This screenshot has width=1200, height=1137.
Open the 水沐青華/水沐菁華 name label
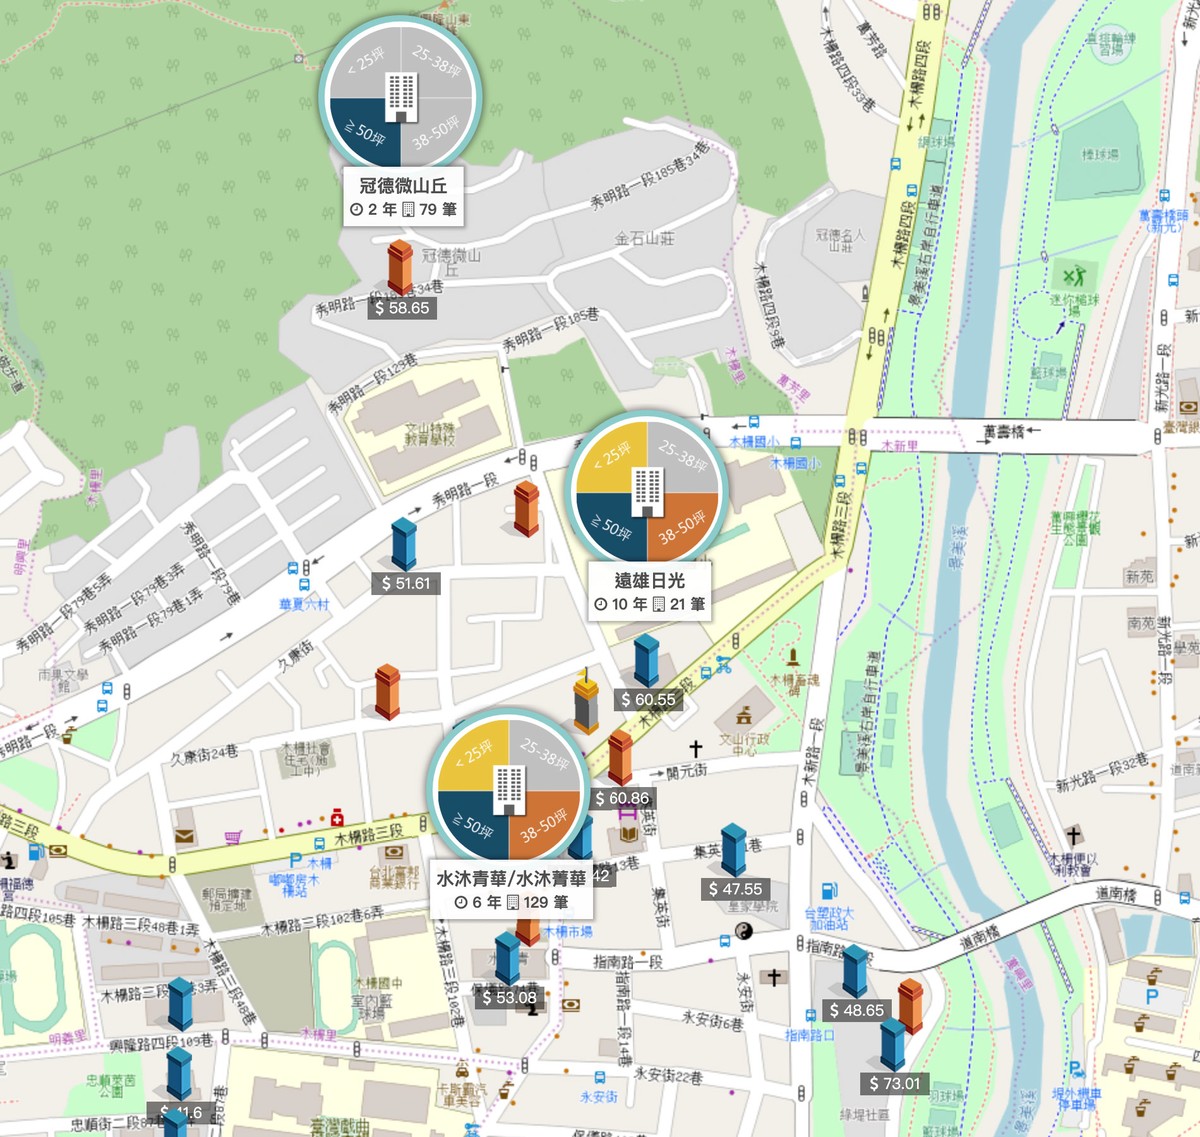pyautogui.click(x=512, y=878)
